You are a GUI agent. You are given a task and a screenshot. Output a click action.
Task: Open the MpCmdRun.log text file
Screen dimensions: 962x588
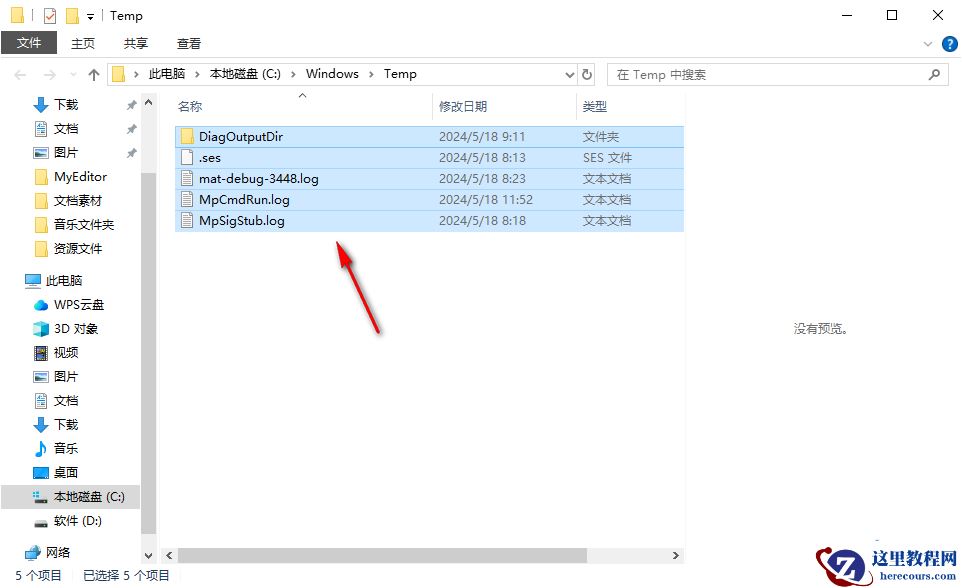click(x=243, y=199)
